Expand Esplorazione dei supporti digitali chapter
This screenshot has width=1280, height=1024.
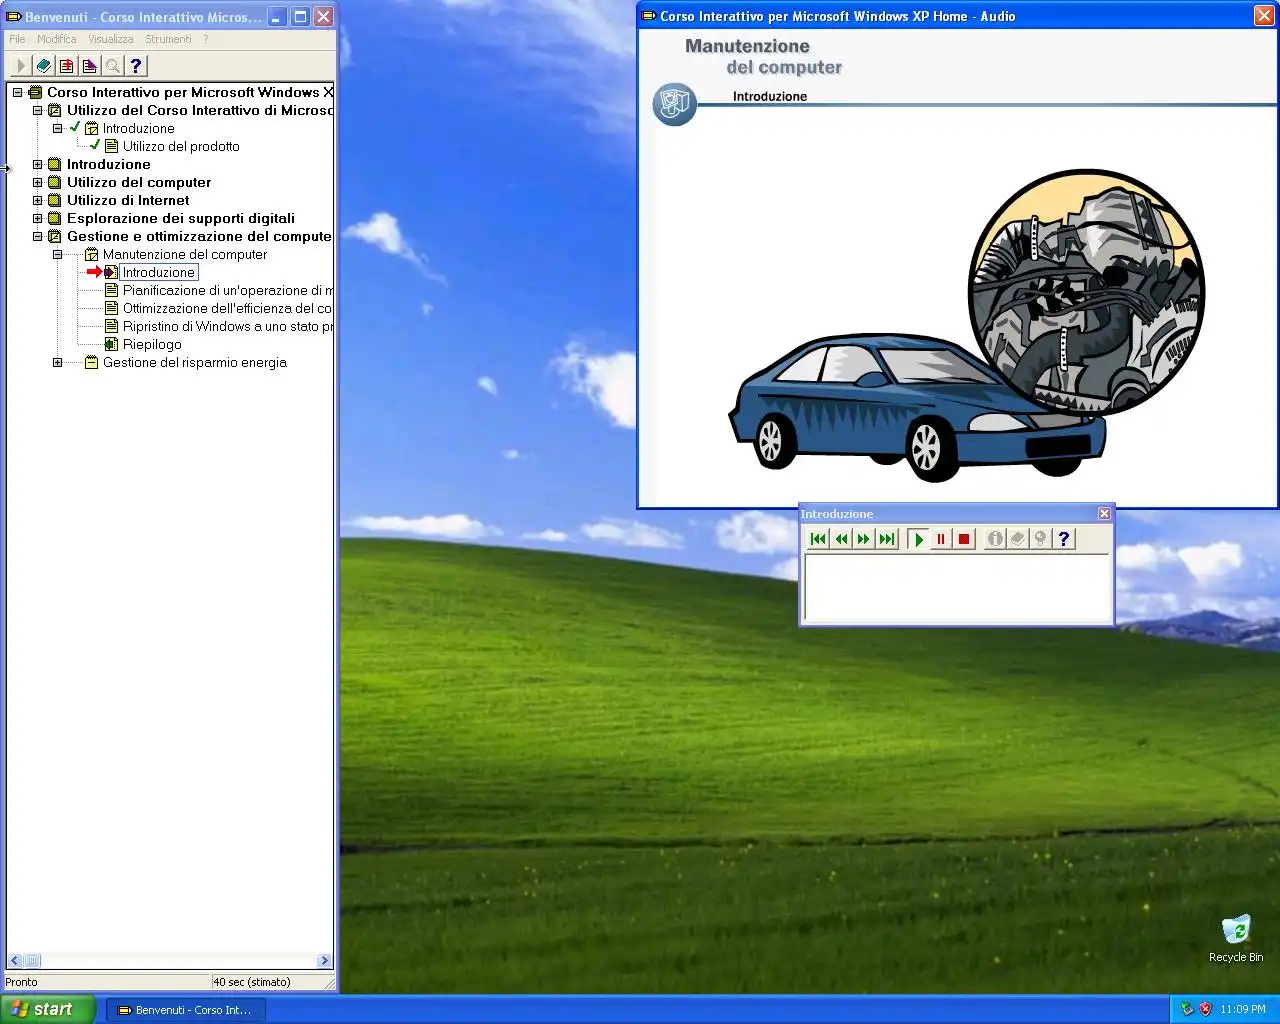click(38, 218)
